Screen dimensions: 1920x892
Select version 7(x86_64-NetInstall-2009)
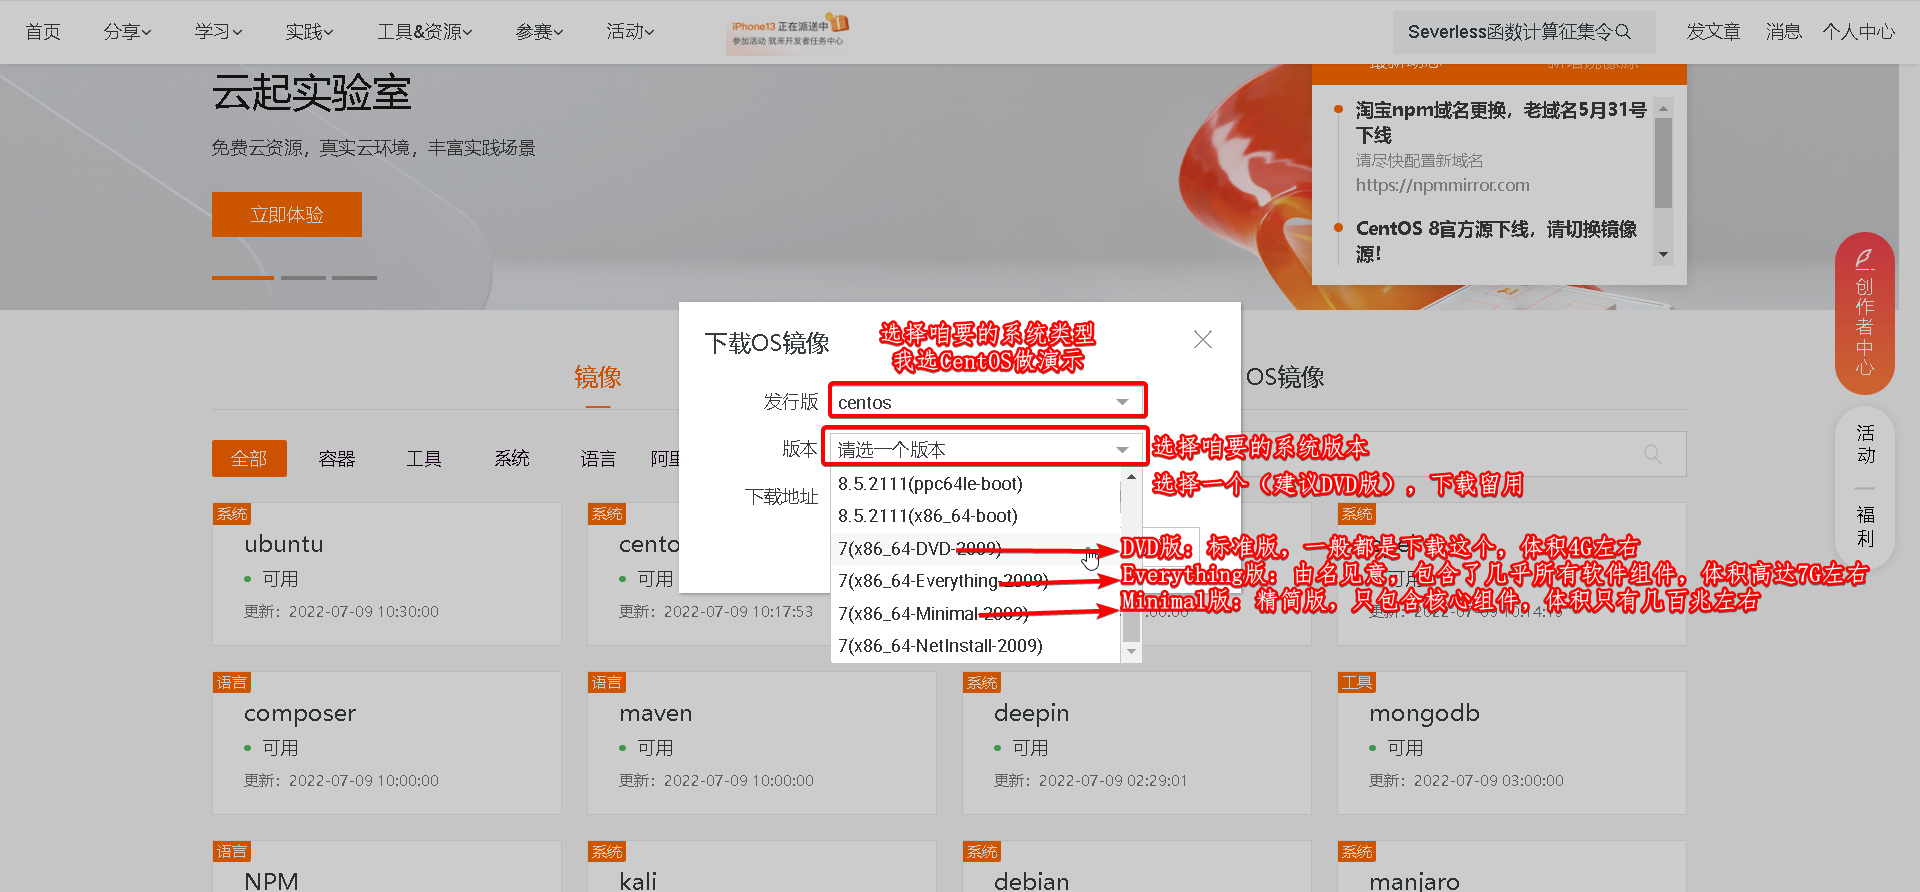coord(975,646)
